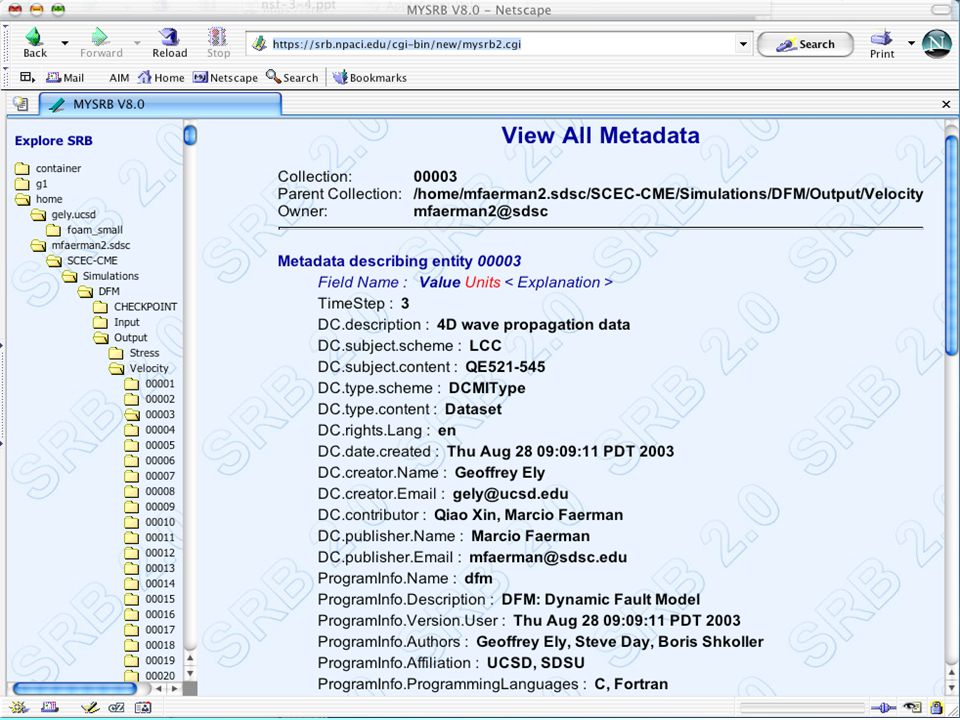The height and width of the screenshot is (720, 960).
Task: Click the Mail component icon in status bar
Action: (50, 708)
